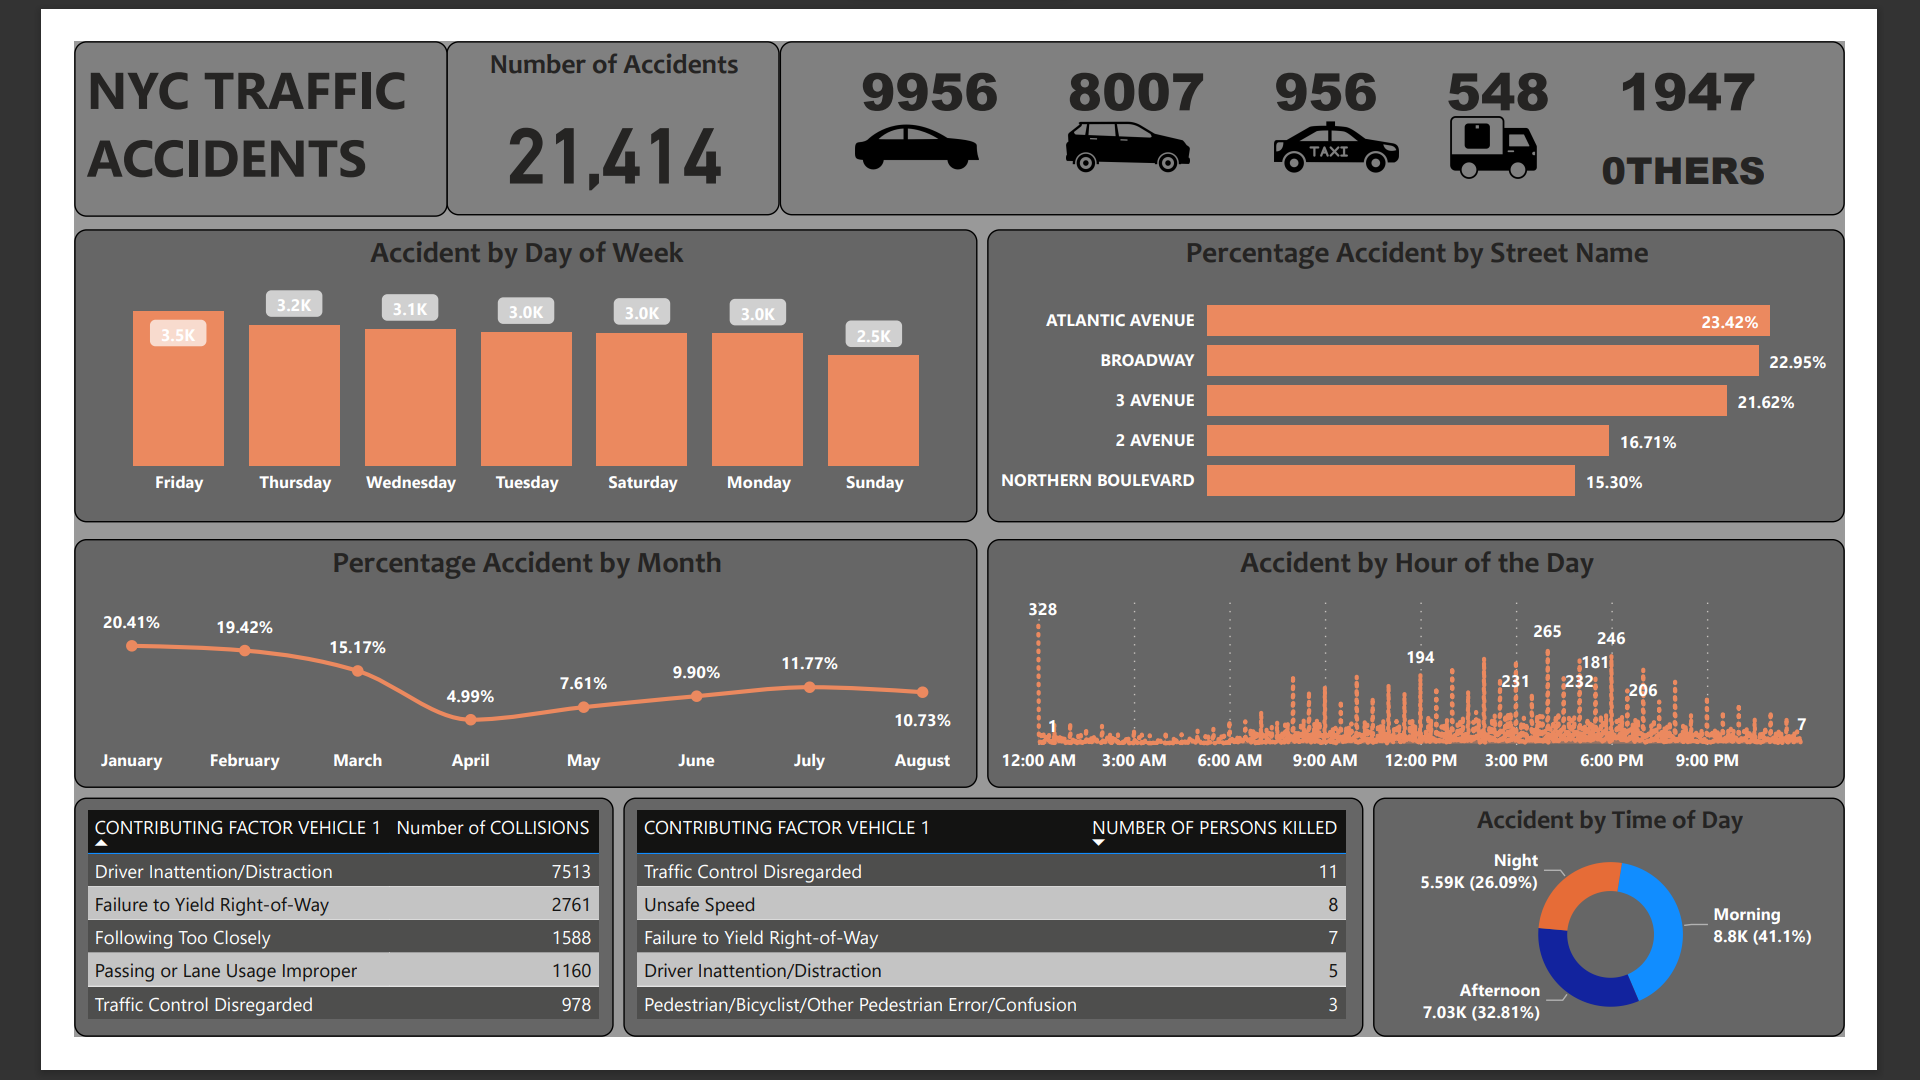Toggle sort arrow under Number of Persons Killed
Screen dimensions: 1920x1080
tap(1098, 843)
